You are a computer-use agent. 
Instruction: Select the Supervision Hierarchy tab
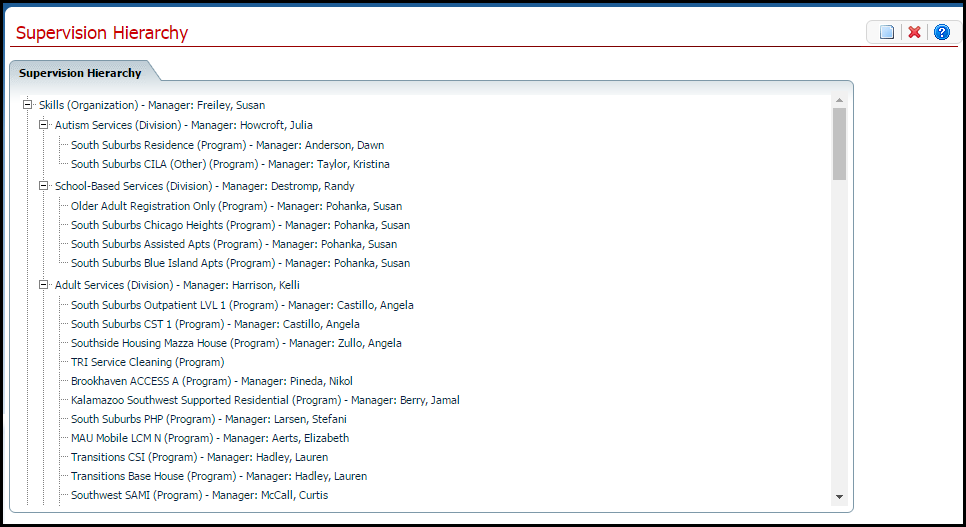(80, 73)
